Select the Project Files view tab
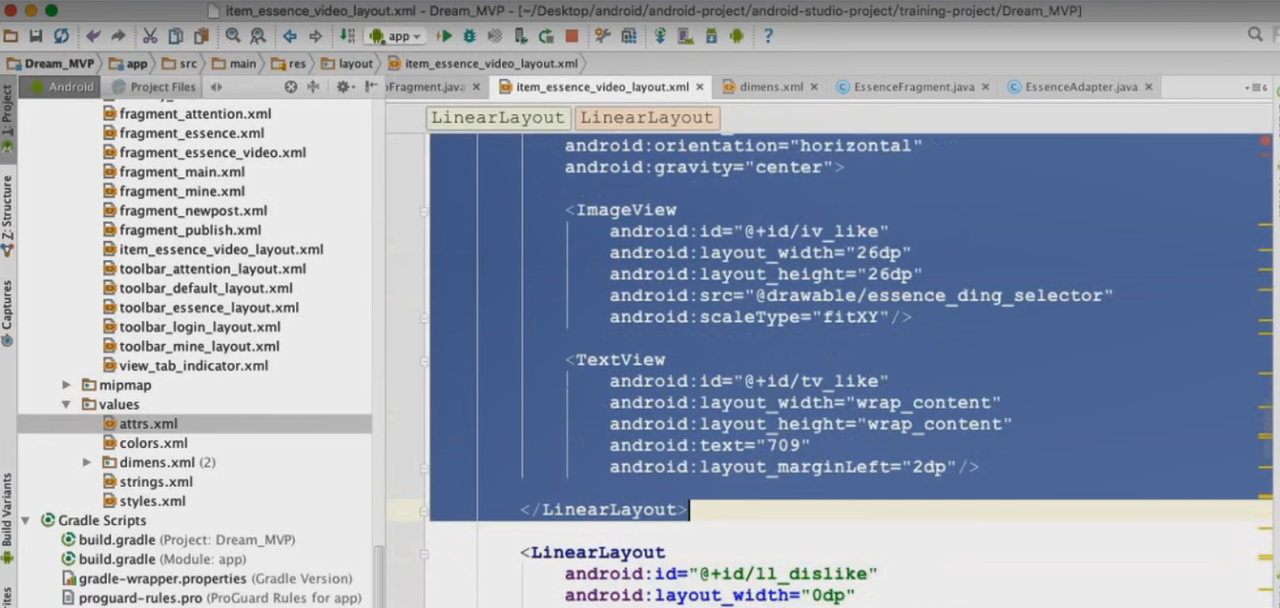This screenshot has height=608, width=1280. [162, 87]
